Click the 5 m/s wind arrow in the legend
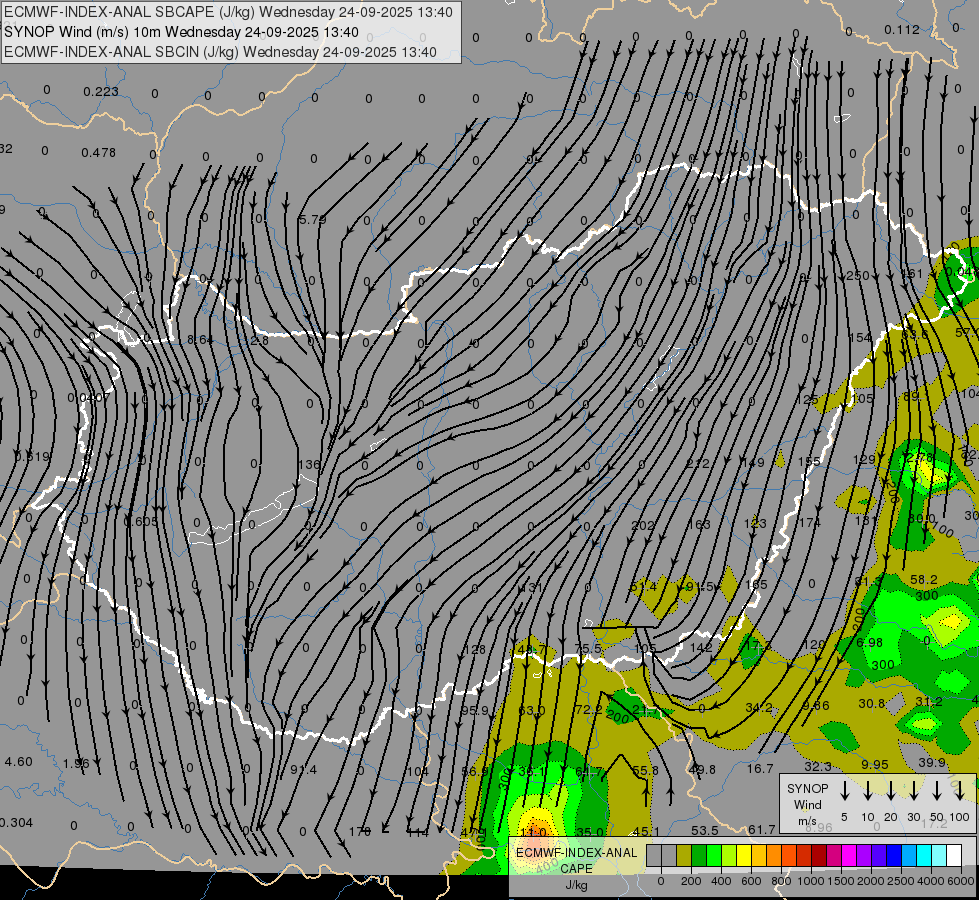This screenshot has height=900, width=979. [x=845, y=791]
